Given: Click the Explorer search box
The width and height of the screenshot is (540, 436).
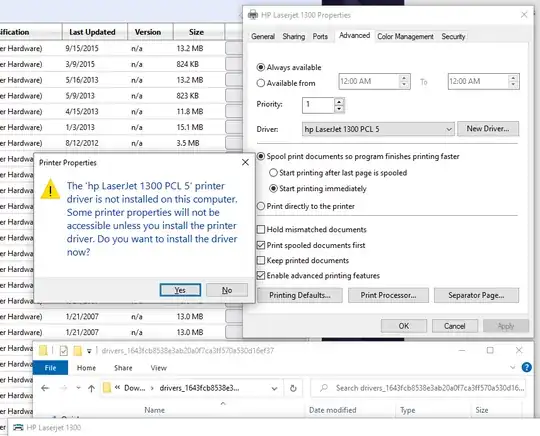Looking at the screenshot, I should pyautogui.click(x=418, y=388).
